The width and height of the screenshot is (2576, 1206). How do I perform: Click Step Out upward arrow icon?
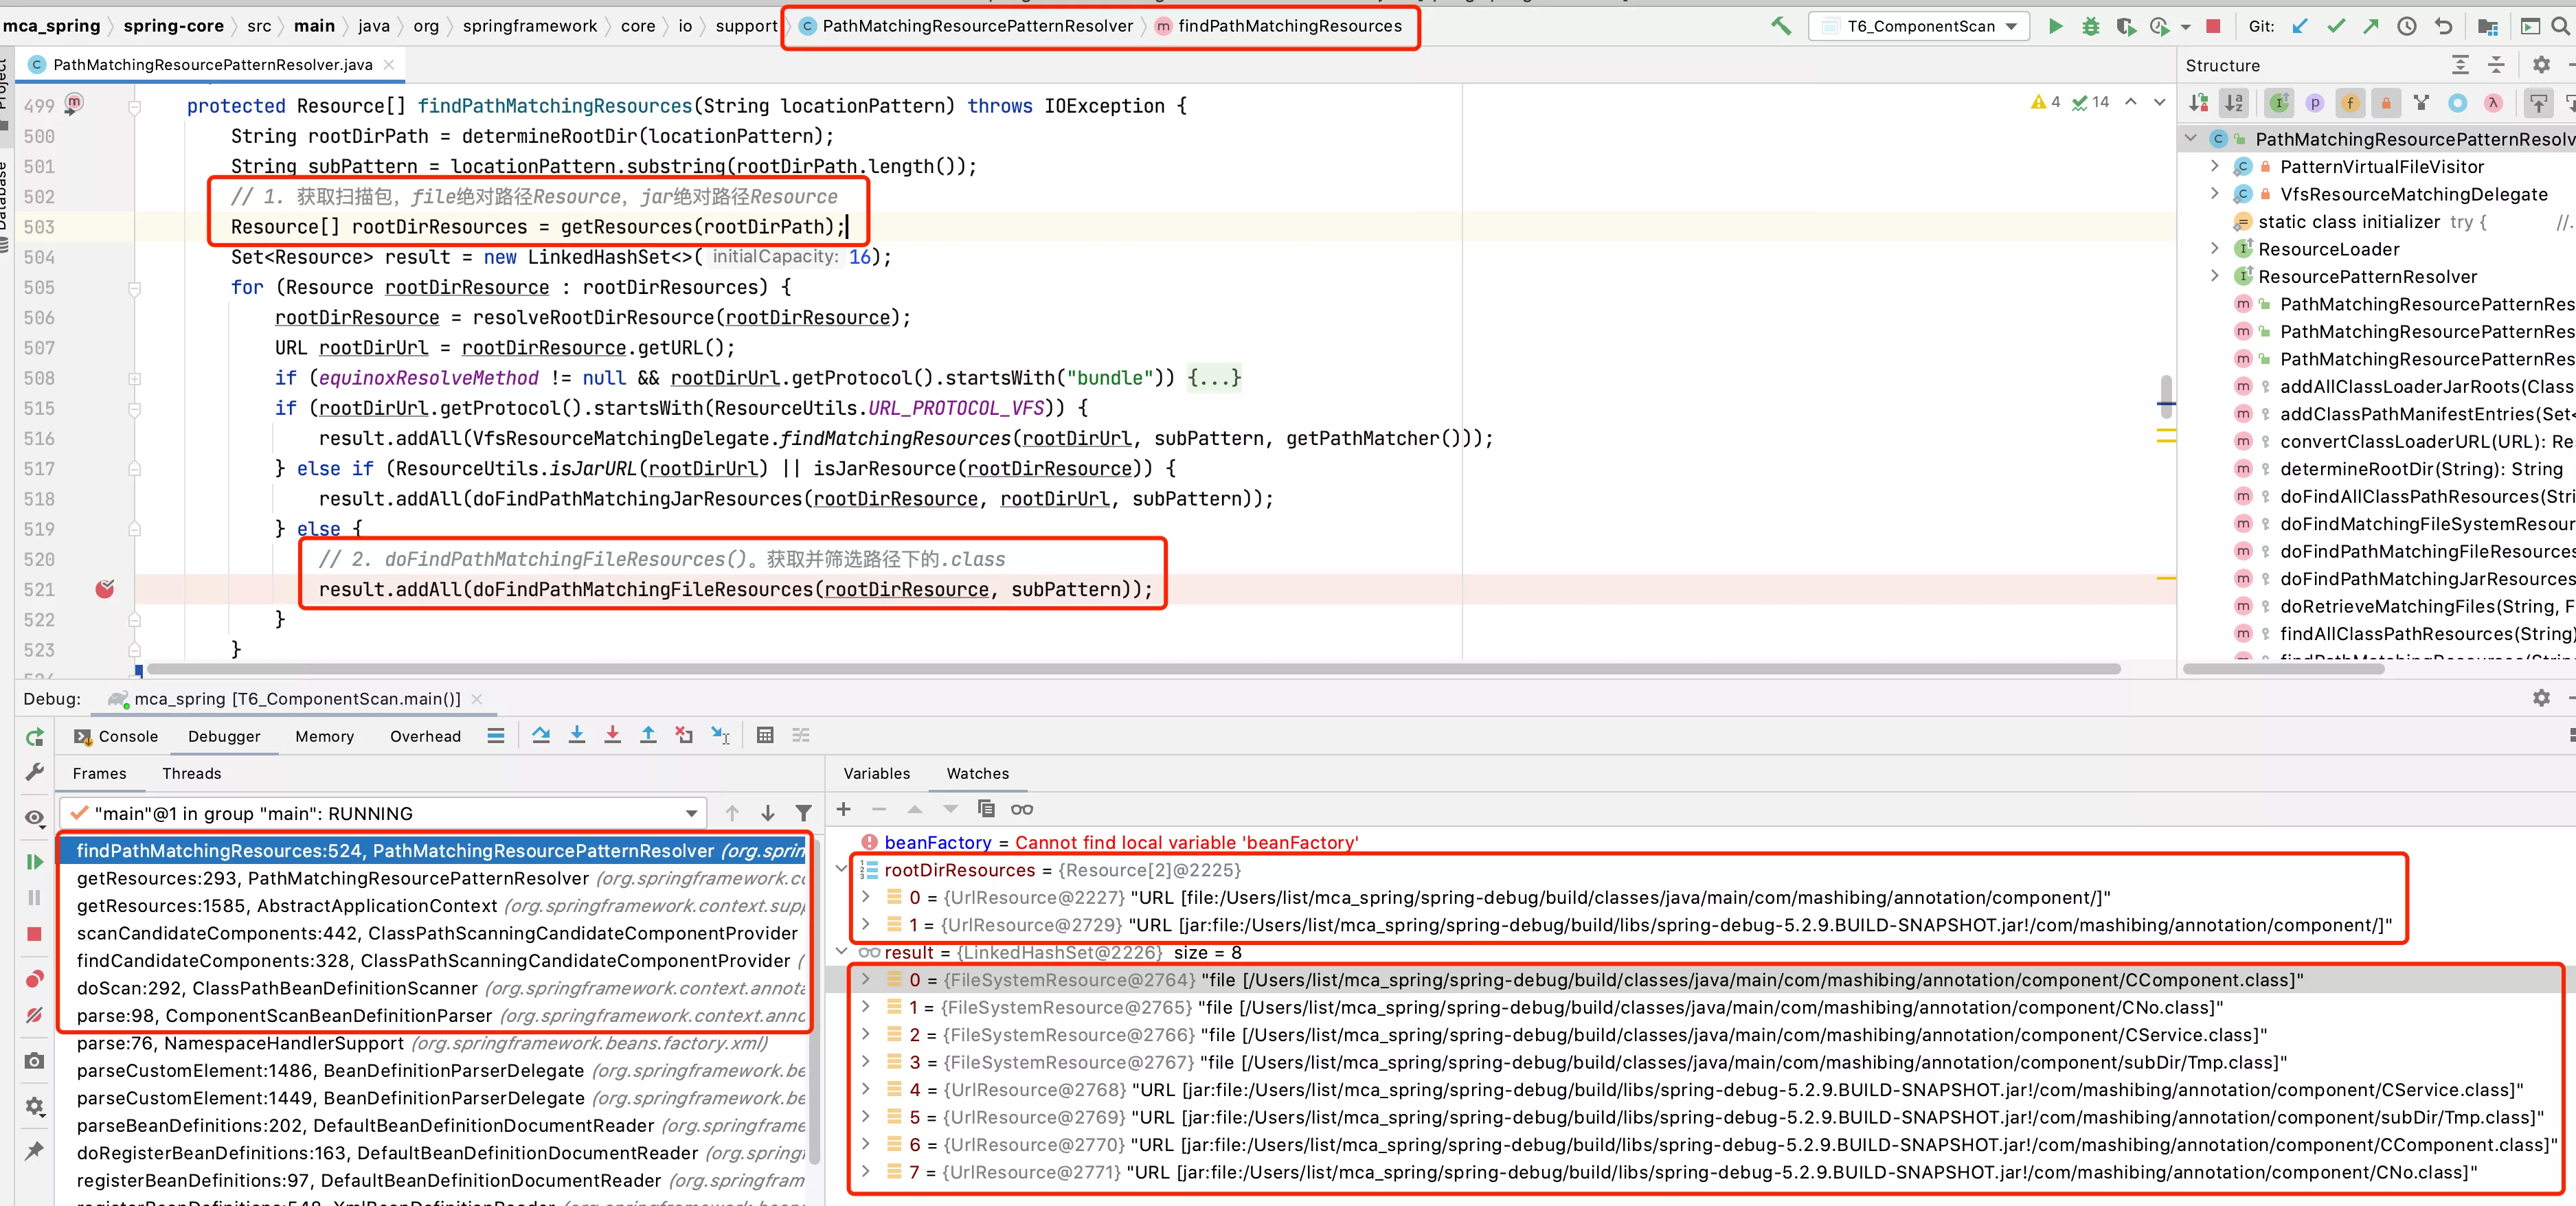pyautogui.click(x=648, y=735)
